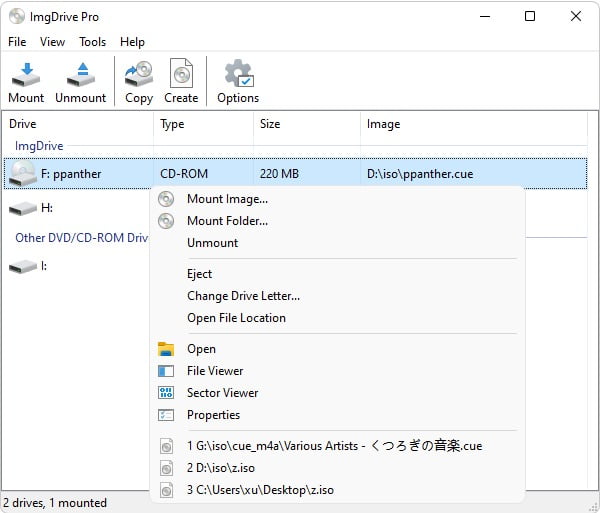This screenshot has height=513, width=600.
Task: Select the F: ppanther drive row
Action: (295, 174)
